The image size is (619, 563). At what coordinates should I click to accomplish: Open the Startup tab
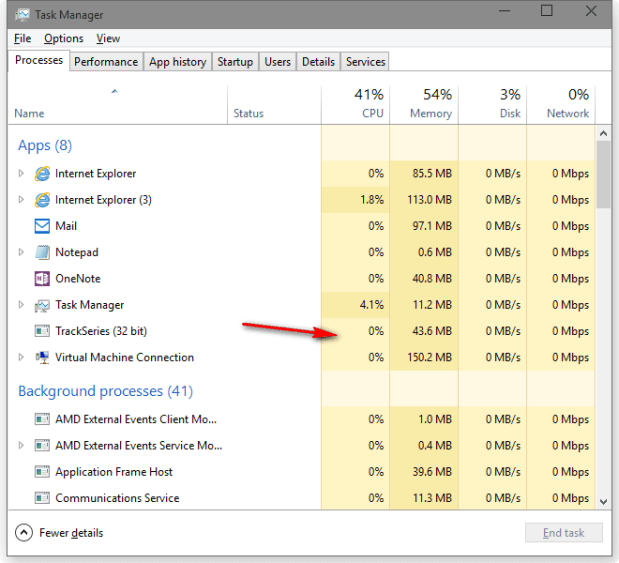(x=235, y=62)
